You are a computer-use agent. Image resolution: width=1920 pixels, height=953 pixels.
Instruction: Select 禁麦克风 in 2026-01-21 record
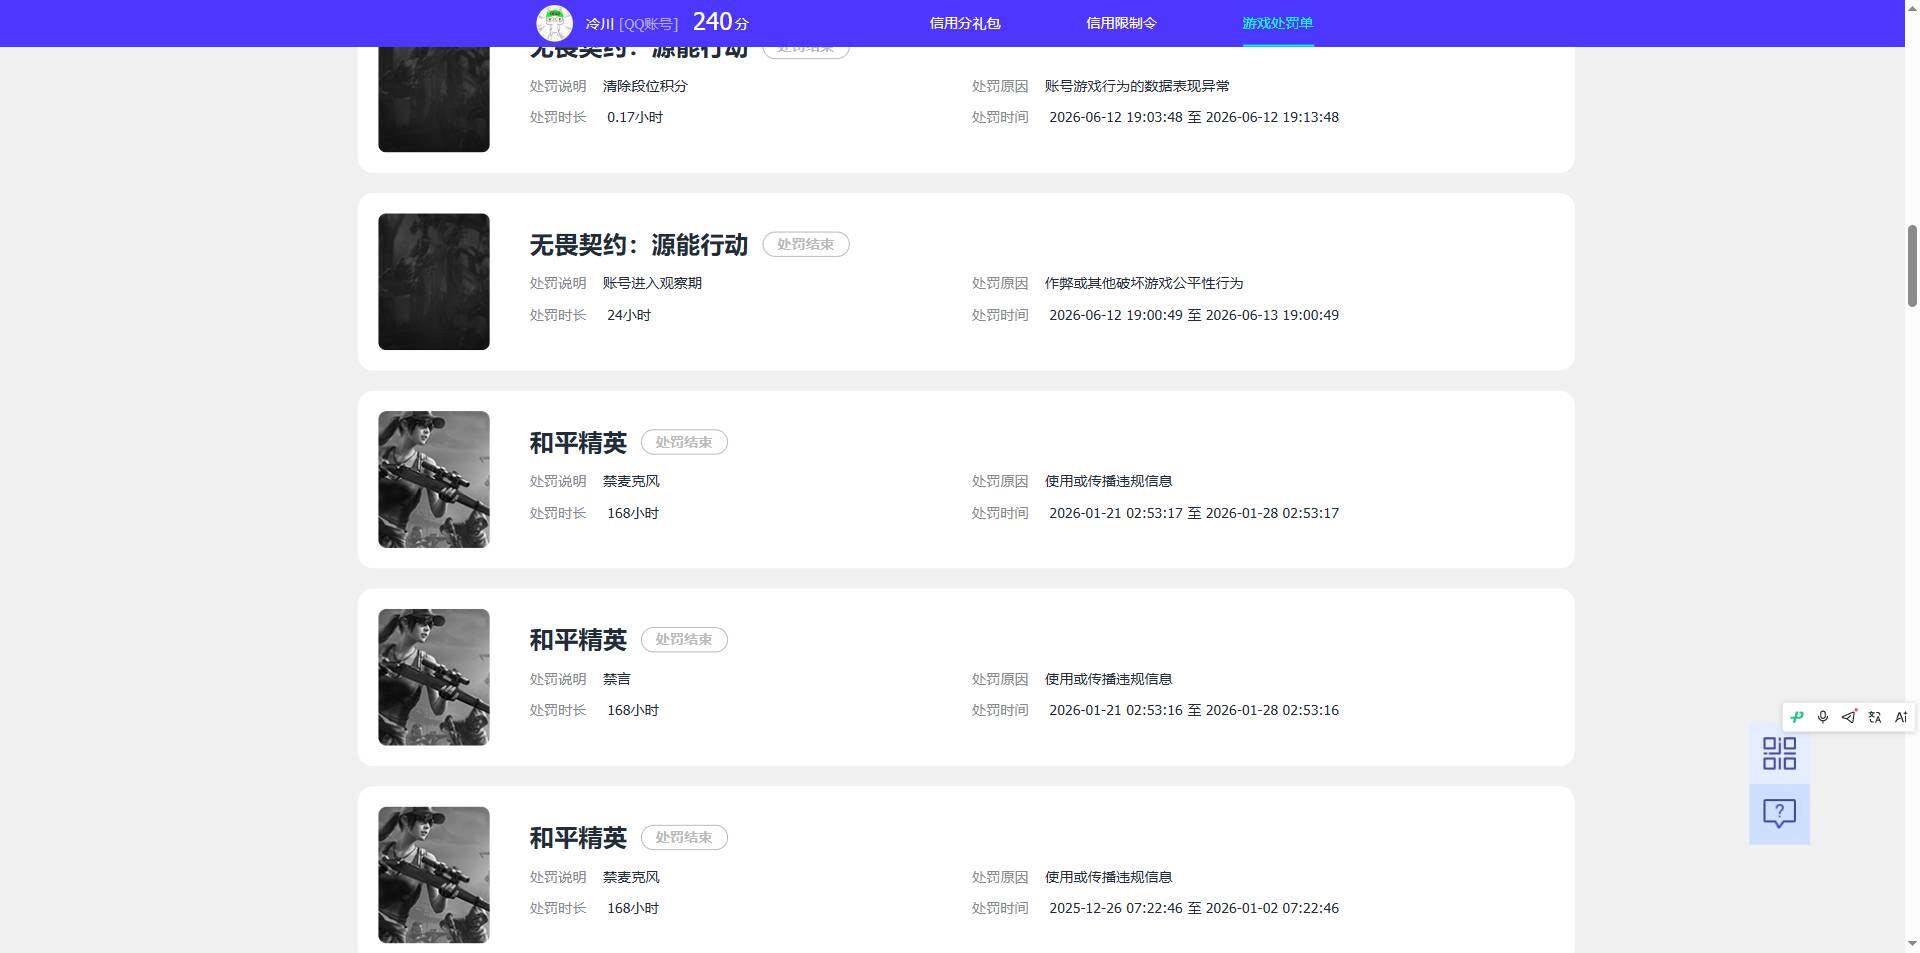coord(631,481)
